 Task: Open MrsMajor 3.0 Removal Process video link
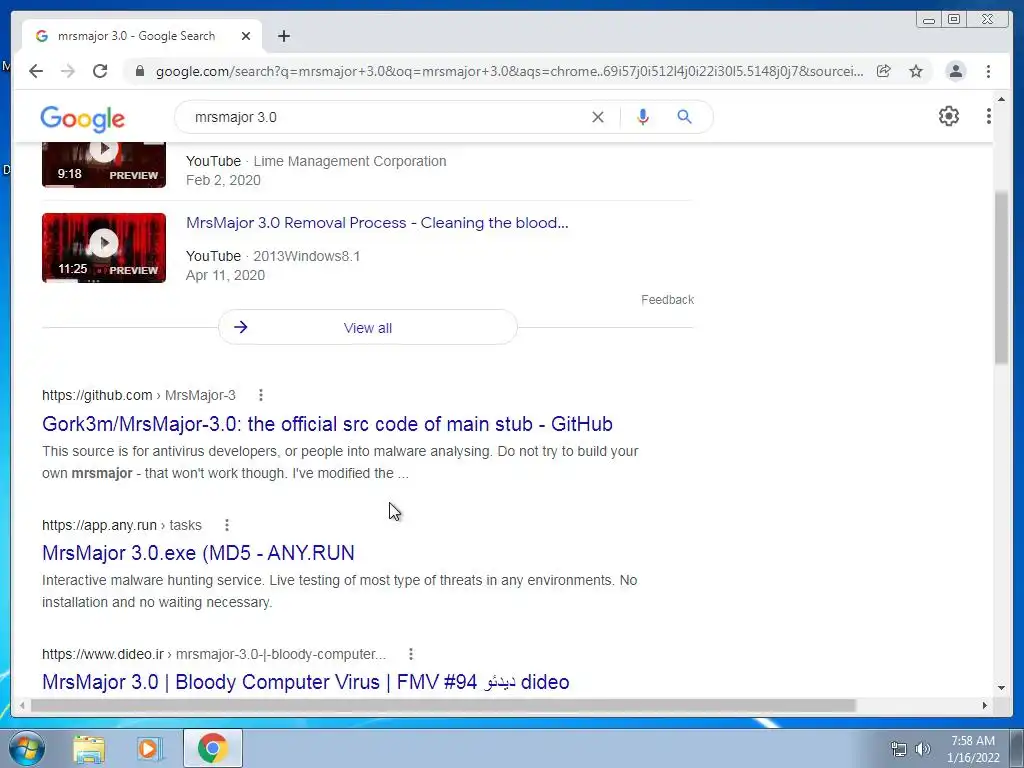(377, 223)
